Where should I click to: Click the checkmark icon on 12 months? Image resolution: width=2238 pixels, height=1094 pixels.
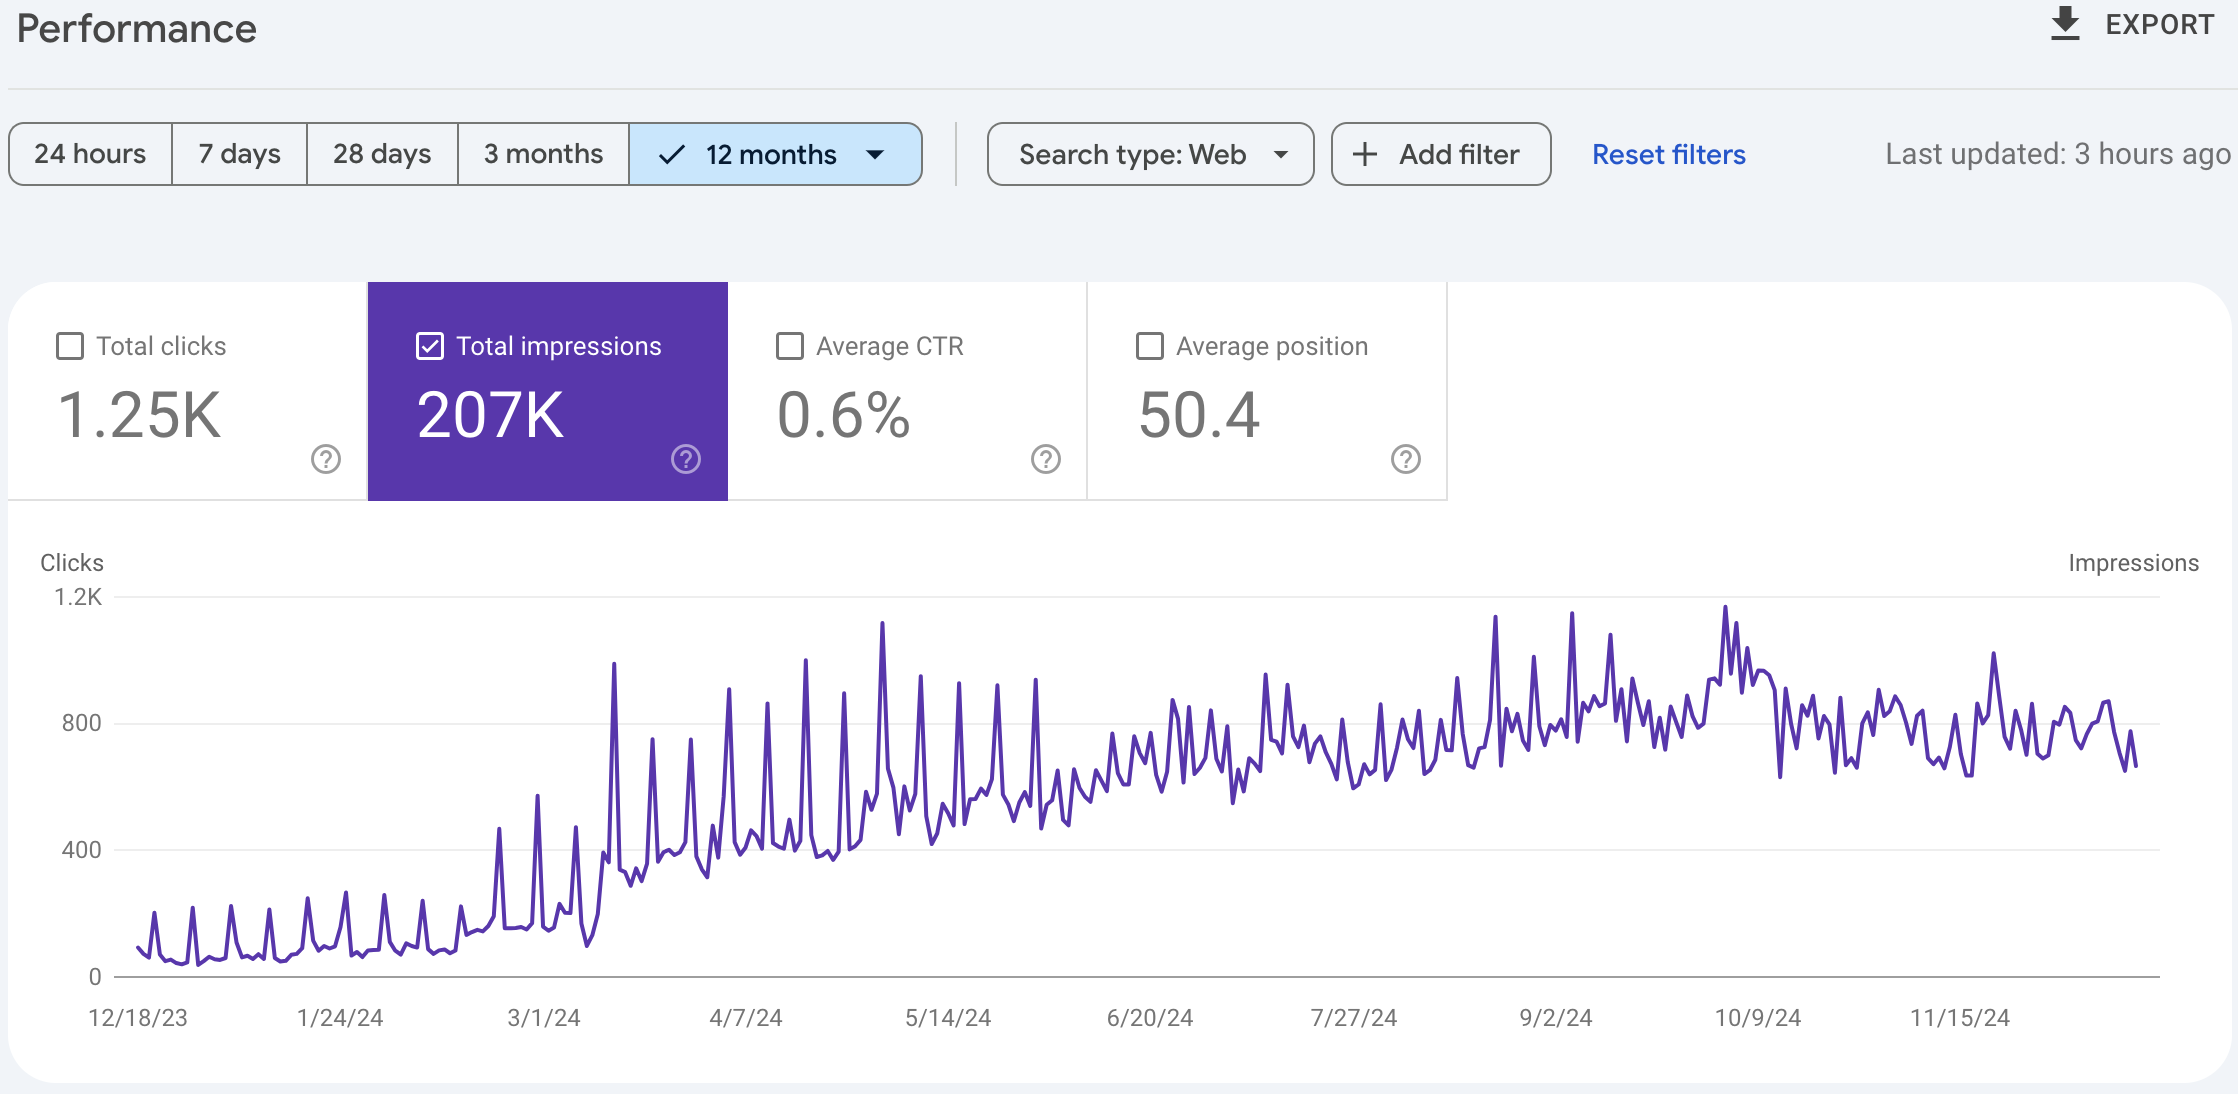[672, 154]
